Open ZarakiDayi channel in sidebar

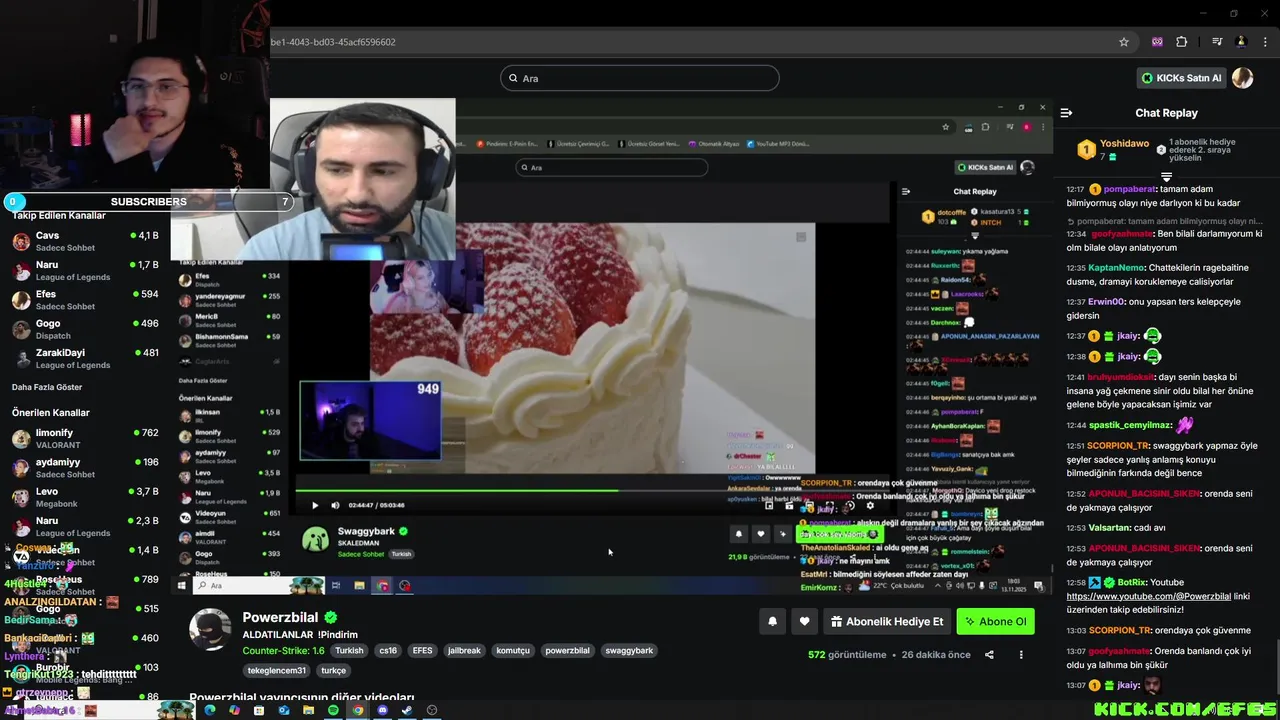click(85, 358)
